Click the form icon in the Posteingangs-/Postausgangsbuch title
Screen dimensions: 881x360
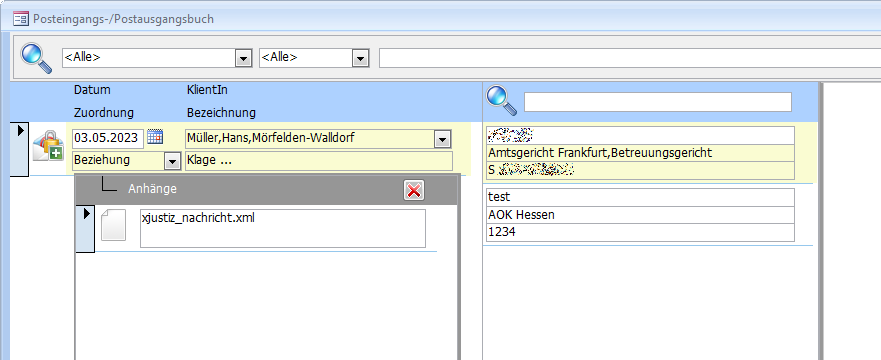click(21, 19)
